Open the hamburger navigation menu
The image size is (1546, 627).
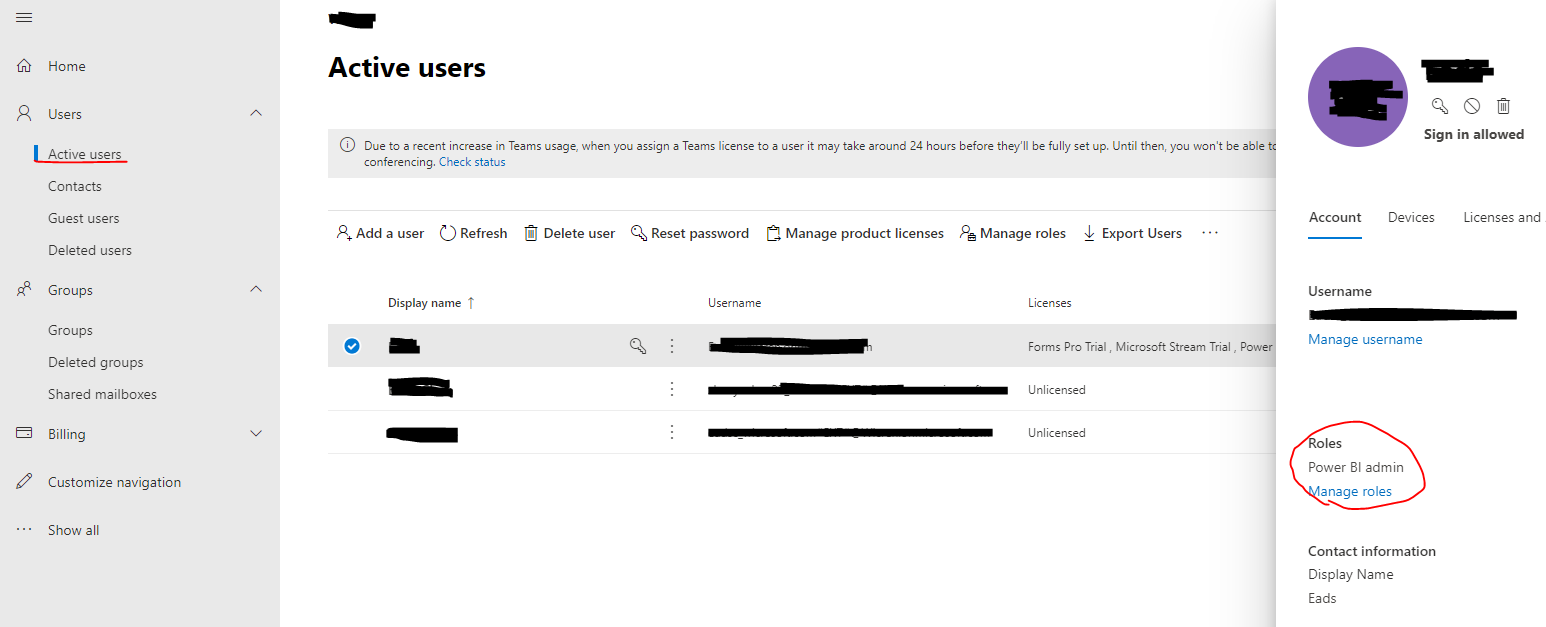tap(24, 18)
